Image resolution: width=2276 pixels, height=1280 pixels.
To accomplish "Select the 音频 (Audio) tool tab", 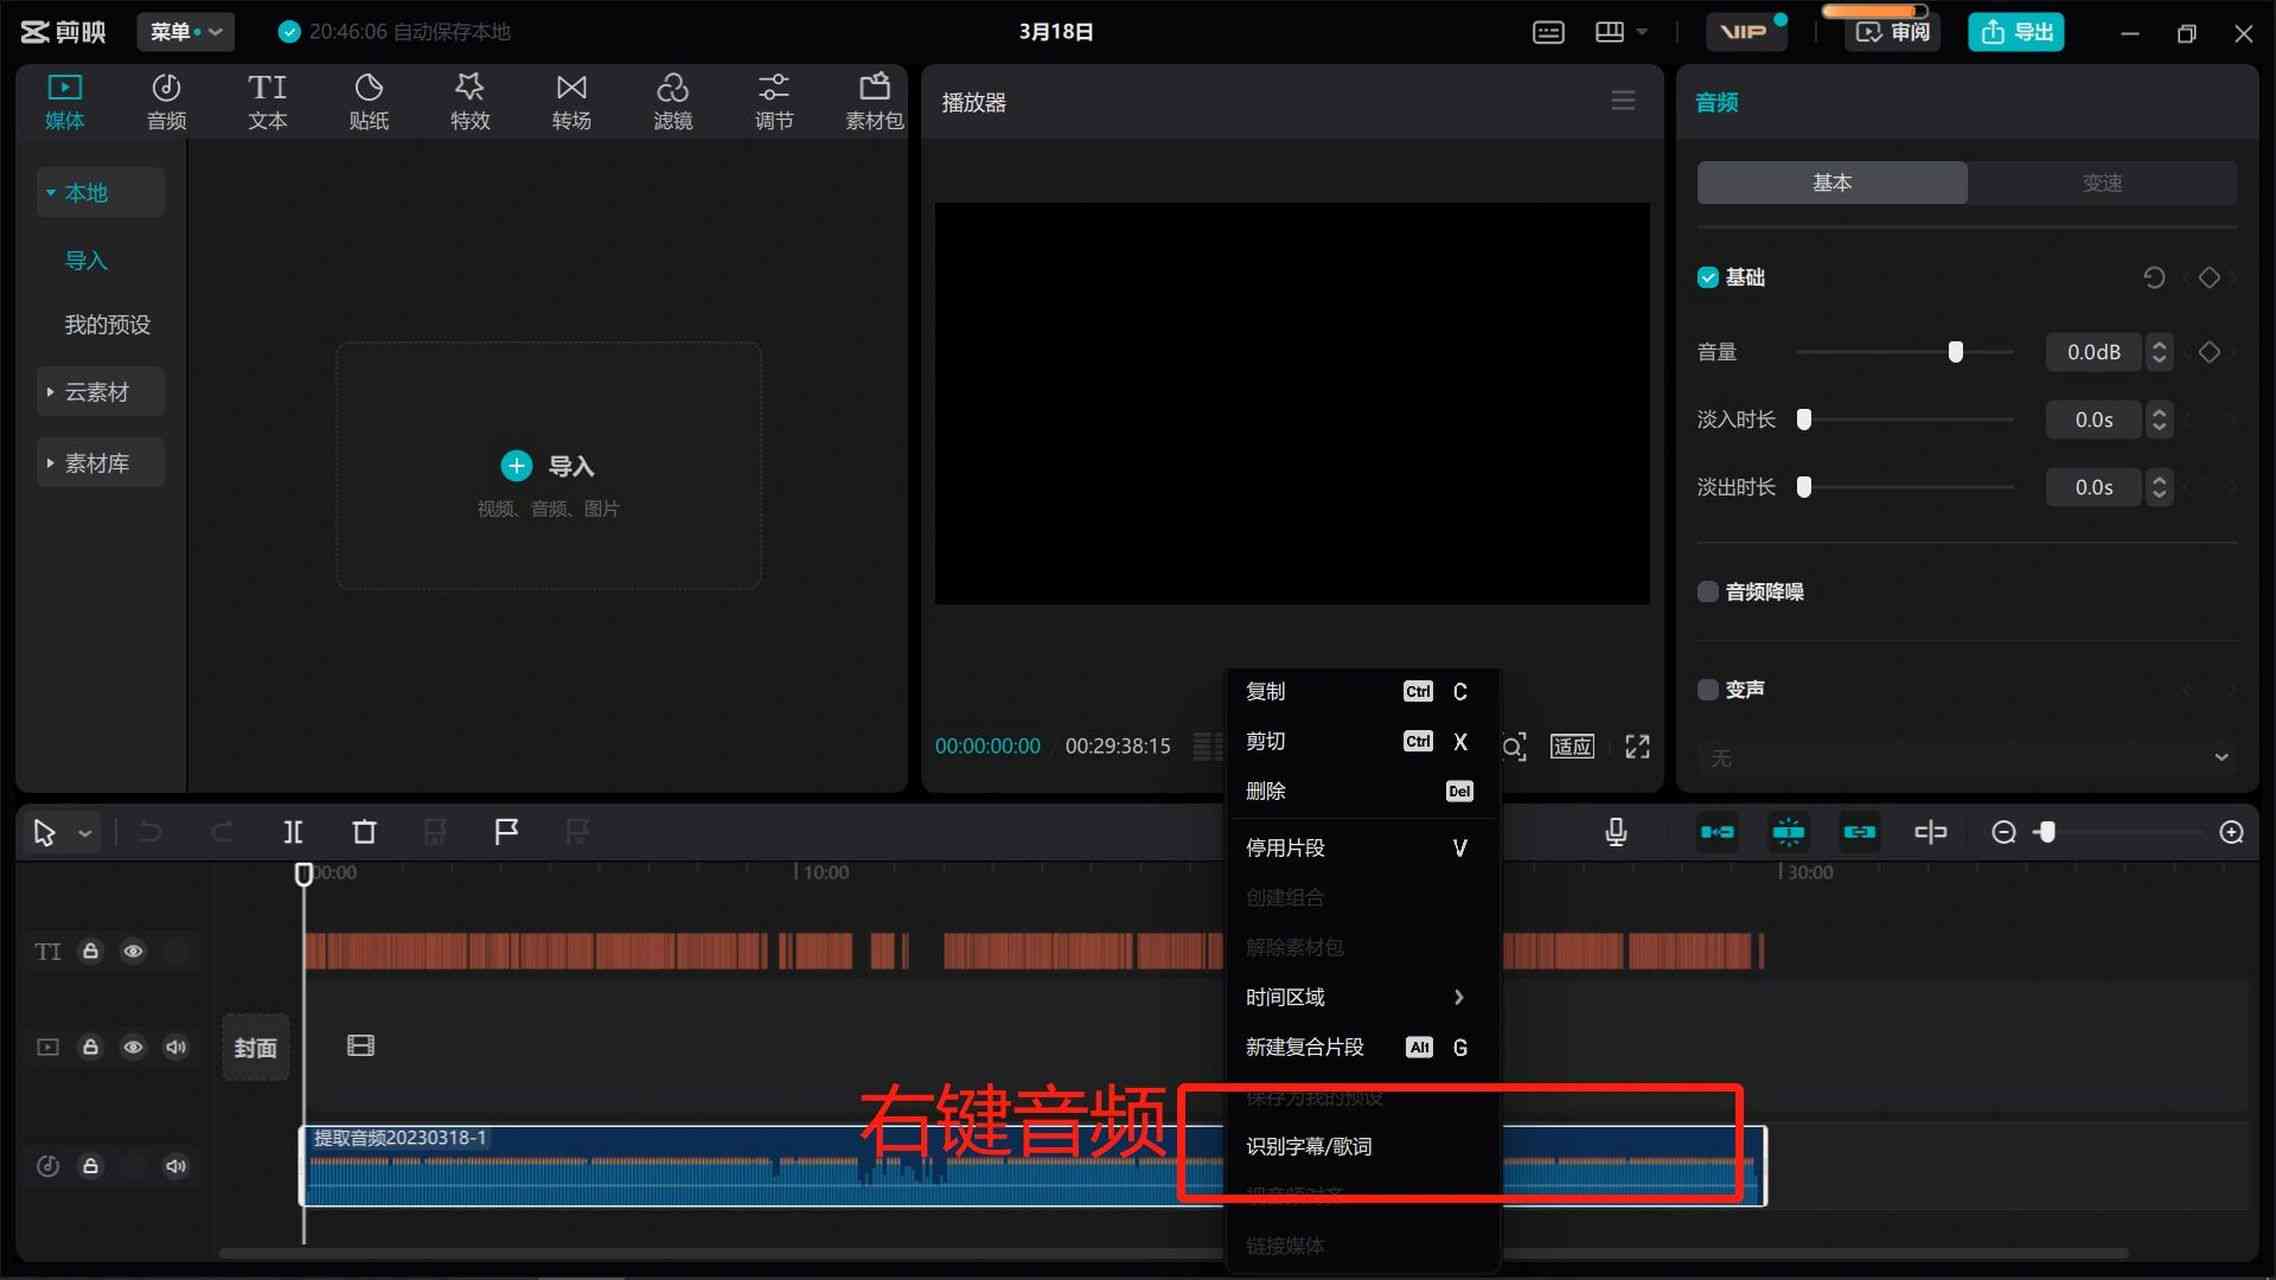I will [166, 100].
